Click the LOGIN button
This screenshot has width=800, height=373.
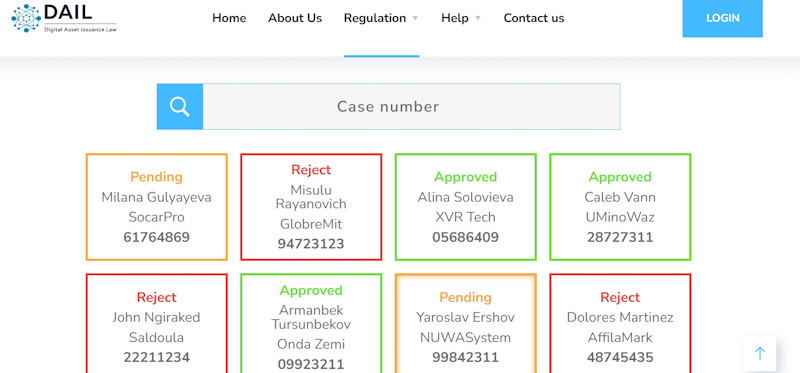(722, 18)
